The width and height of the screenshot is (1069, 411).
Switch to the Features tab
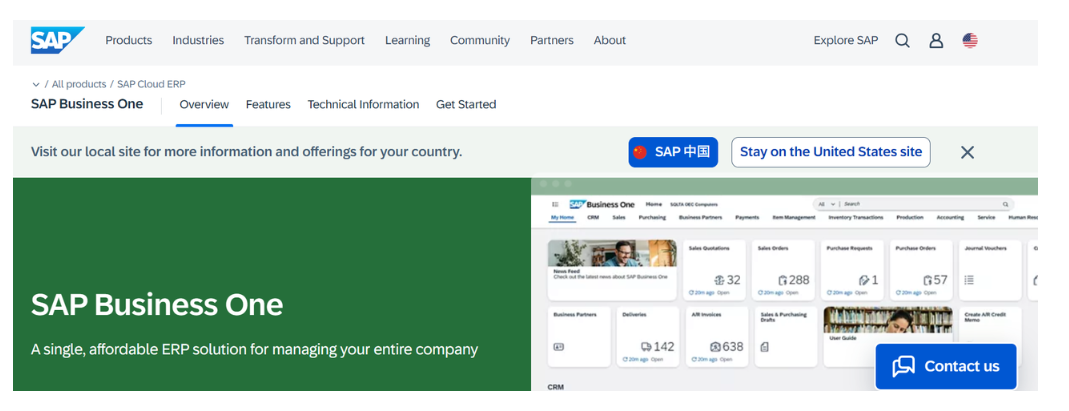(268, 105)
